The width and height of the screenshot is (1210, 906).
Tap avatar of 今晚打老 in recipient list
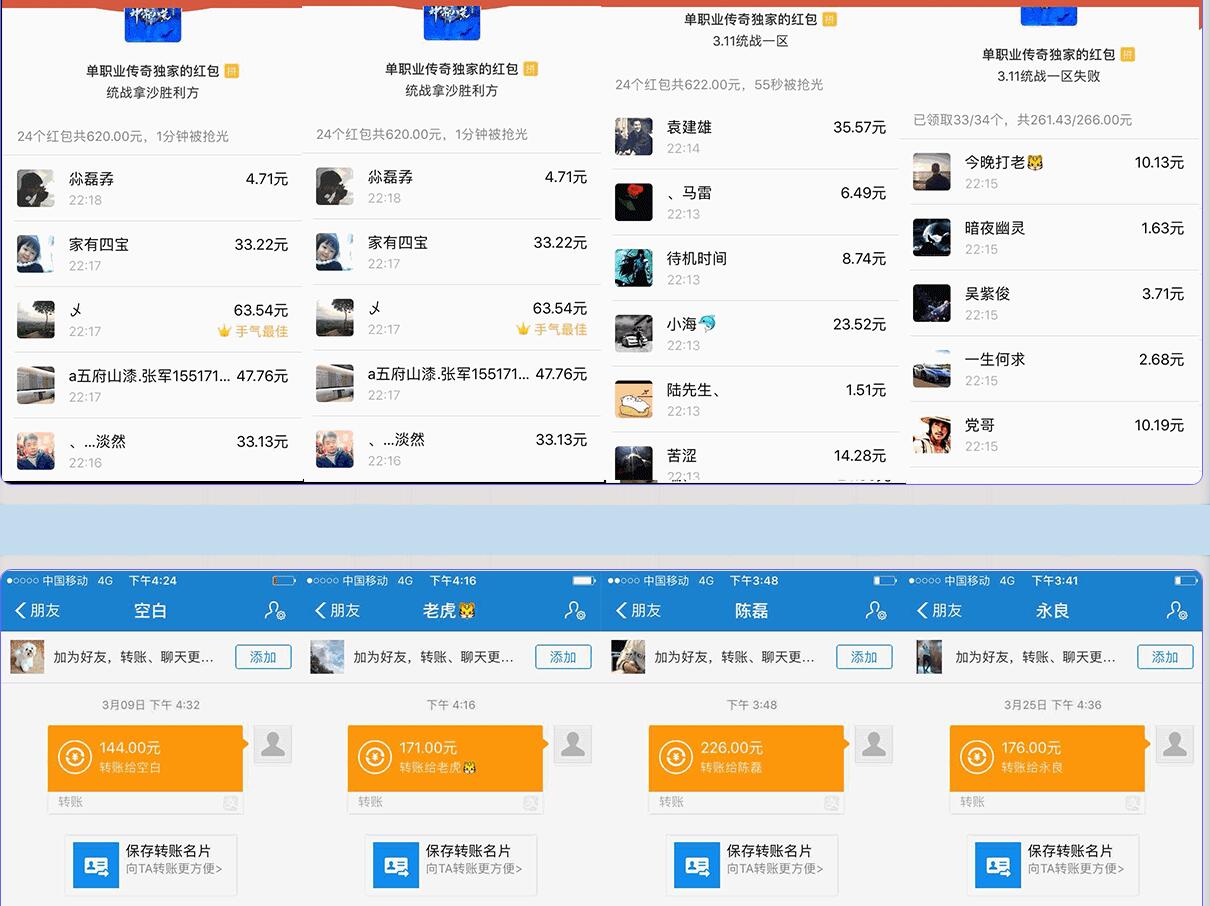tap(932, 171)
